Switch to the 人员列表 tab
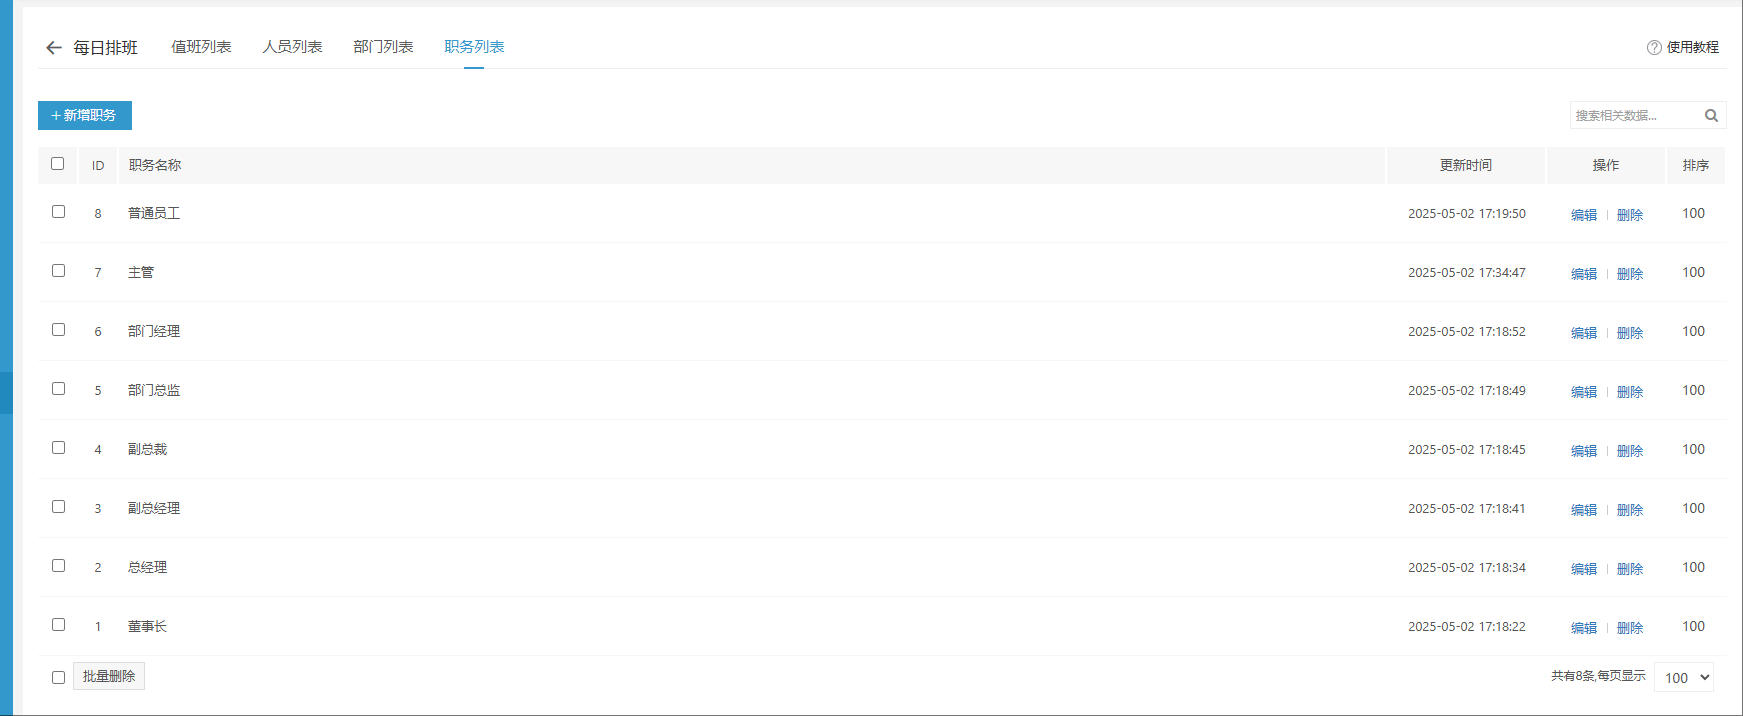Viewport: 1743px width, 716px height. (292, 47)
